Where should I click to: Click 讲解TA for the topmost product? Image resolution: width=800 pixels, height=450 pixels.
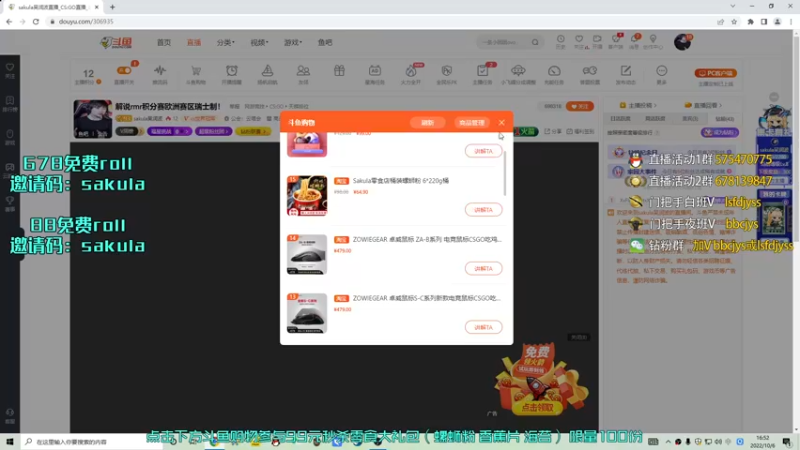(x=483, y=151)
